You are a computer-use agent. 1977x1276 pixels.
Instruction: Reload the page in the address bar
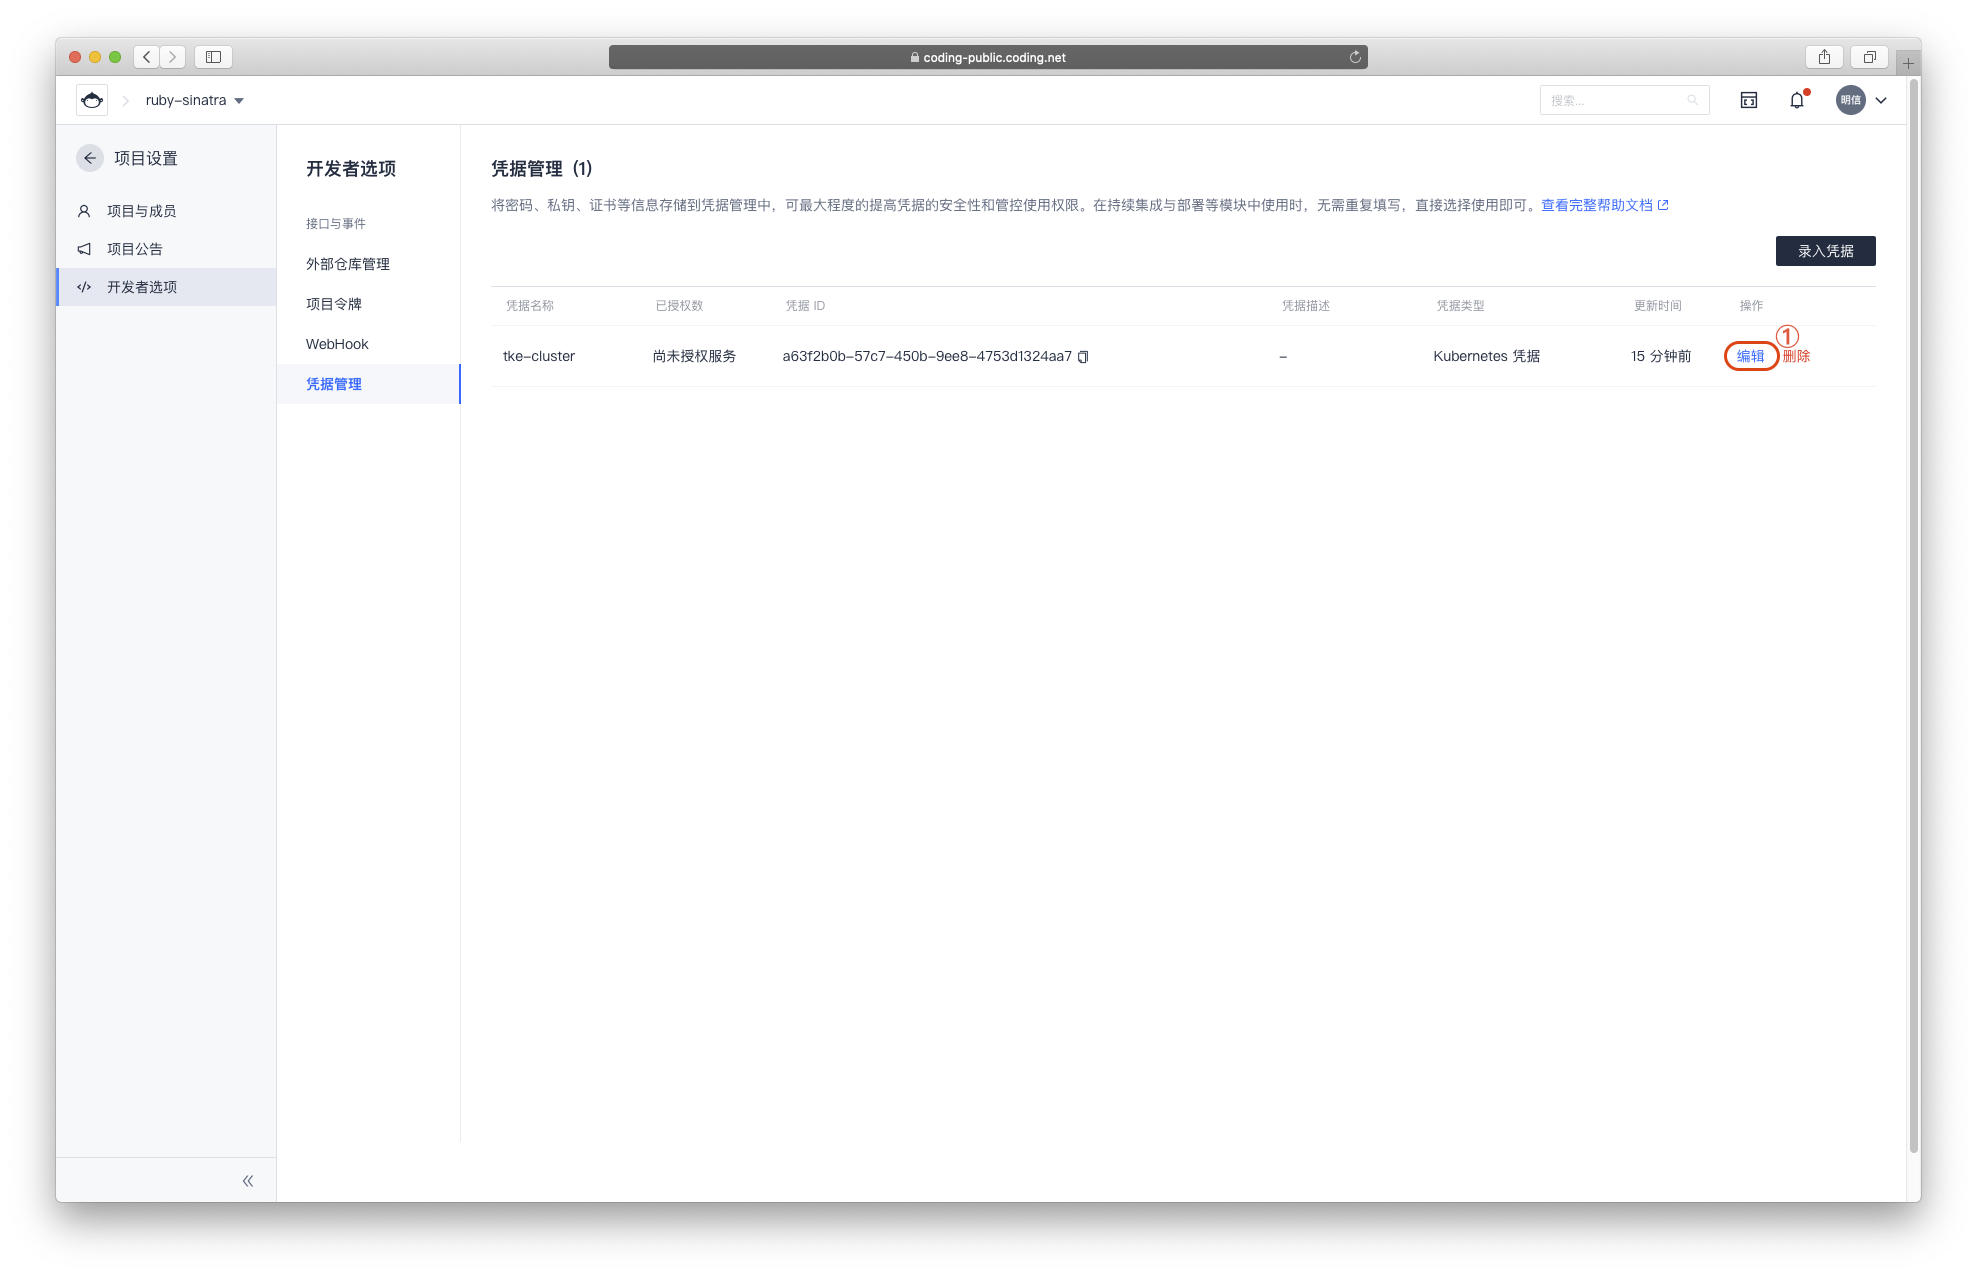1355,57
